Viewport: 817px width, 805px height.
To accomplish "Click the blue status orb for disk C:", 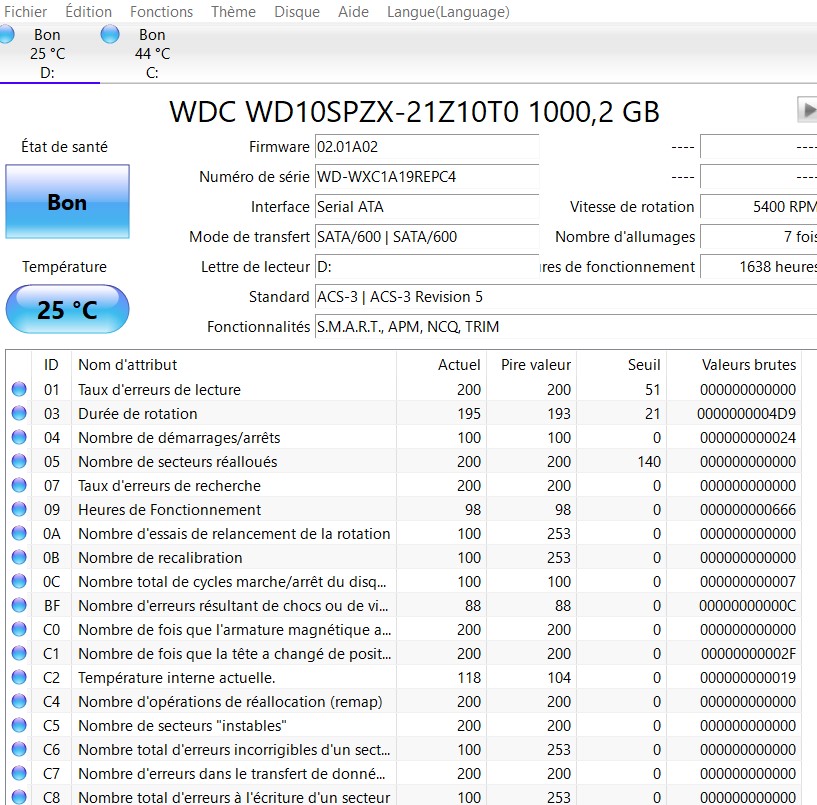I will coord(110,34).
